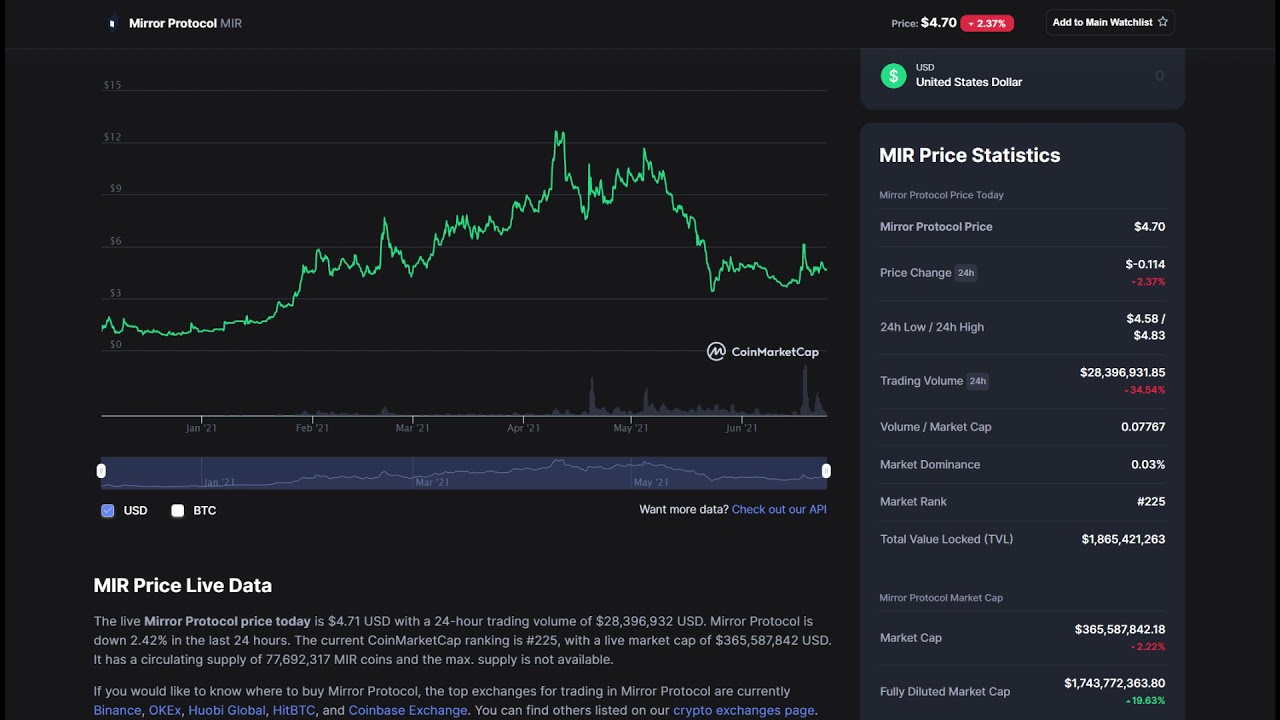Image resolution: width=1280 pixels, height=720 pixels.
Task: Click the Volume / Market Cap value 0.07767
Action: coord(1143,427)
